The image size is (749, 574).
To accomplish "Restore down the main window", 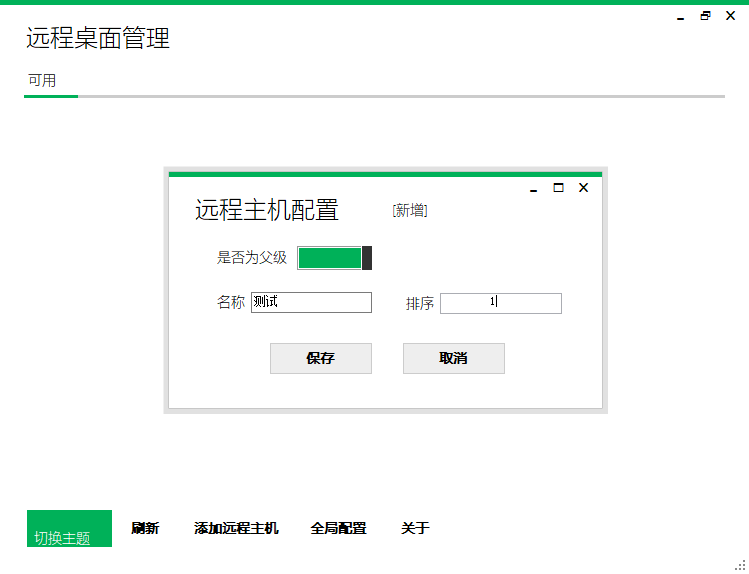I will [x=706, y=16].
